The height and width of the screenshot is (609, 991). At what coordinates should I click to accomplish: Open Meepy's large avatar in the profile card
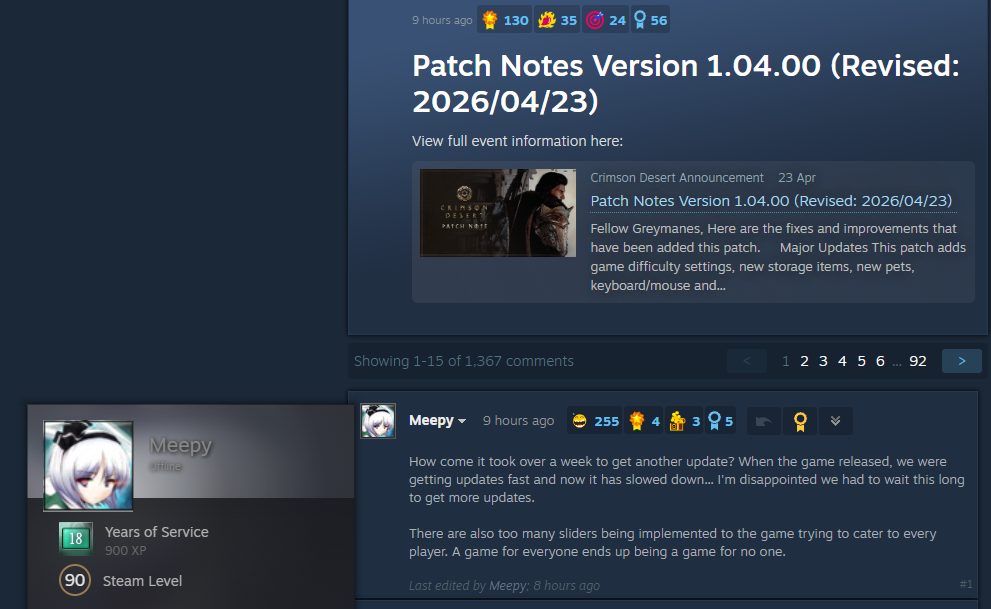(88, 466)
